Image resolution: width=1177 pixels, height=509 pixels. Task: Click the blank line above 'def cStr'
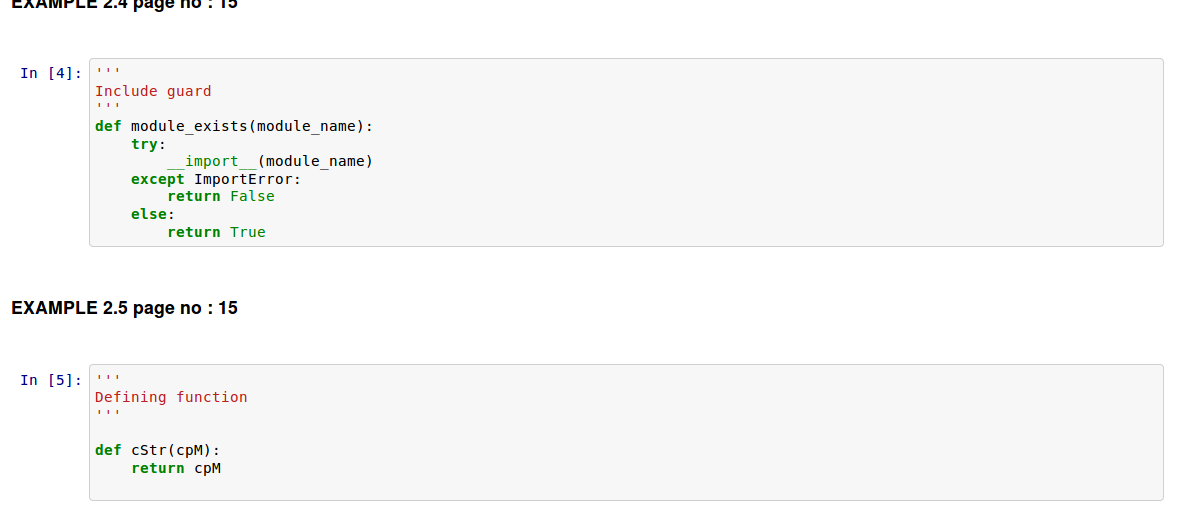pyautogui.click(x=300, y=433)
